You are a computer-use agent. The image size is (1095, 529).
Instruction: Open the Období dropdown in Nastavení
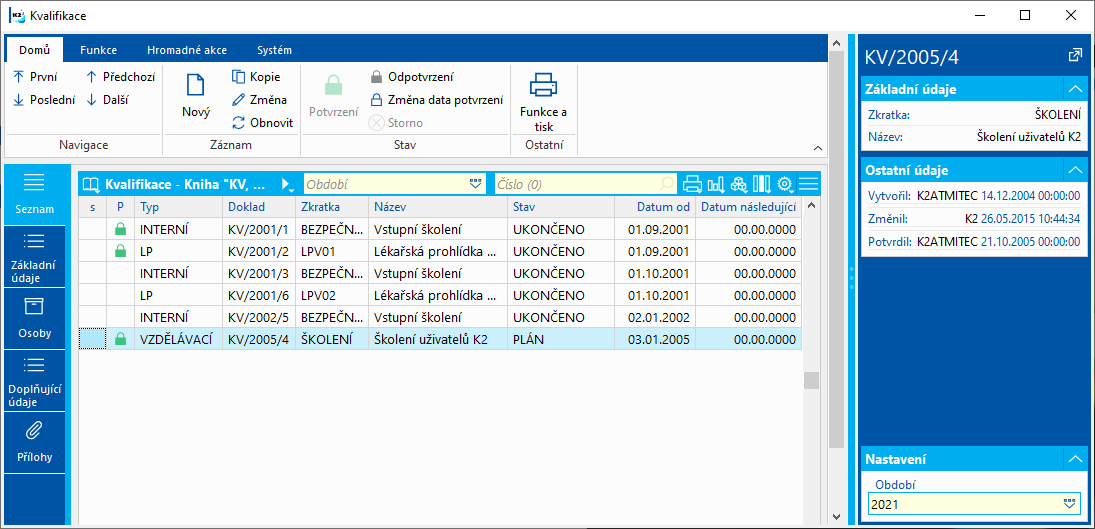click(1070, 504)
